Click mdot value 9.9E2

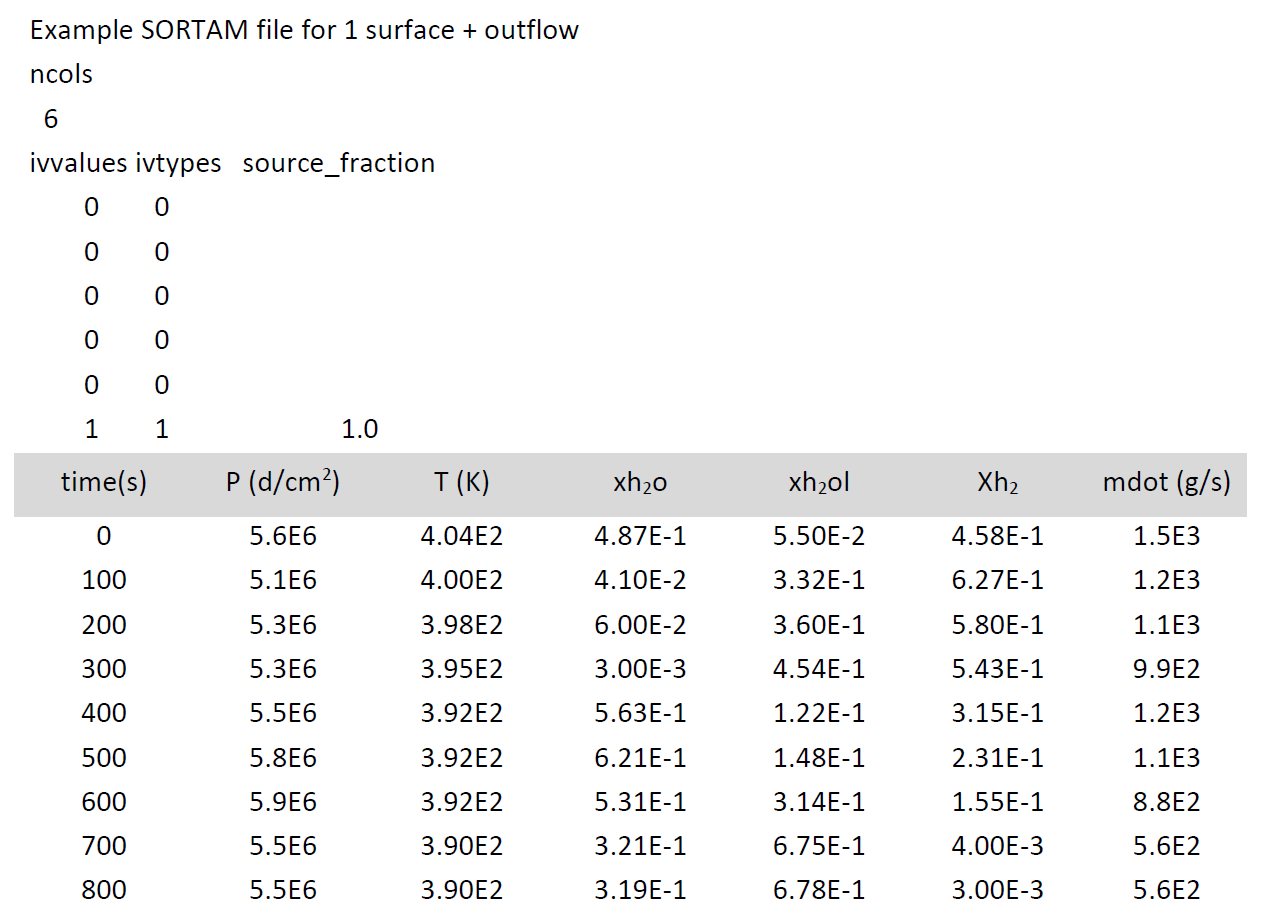coord(1167,669)
